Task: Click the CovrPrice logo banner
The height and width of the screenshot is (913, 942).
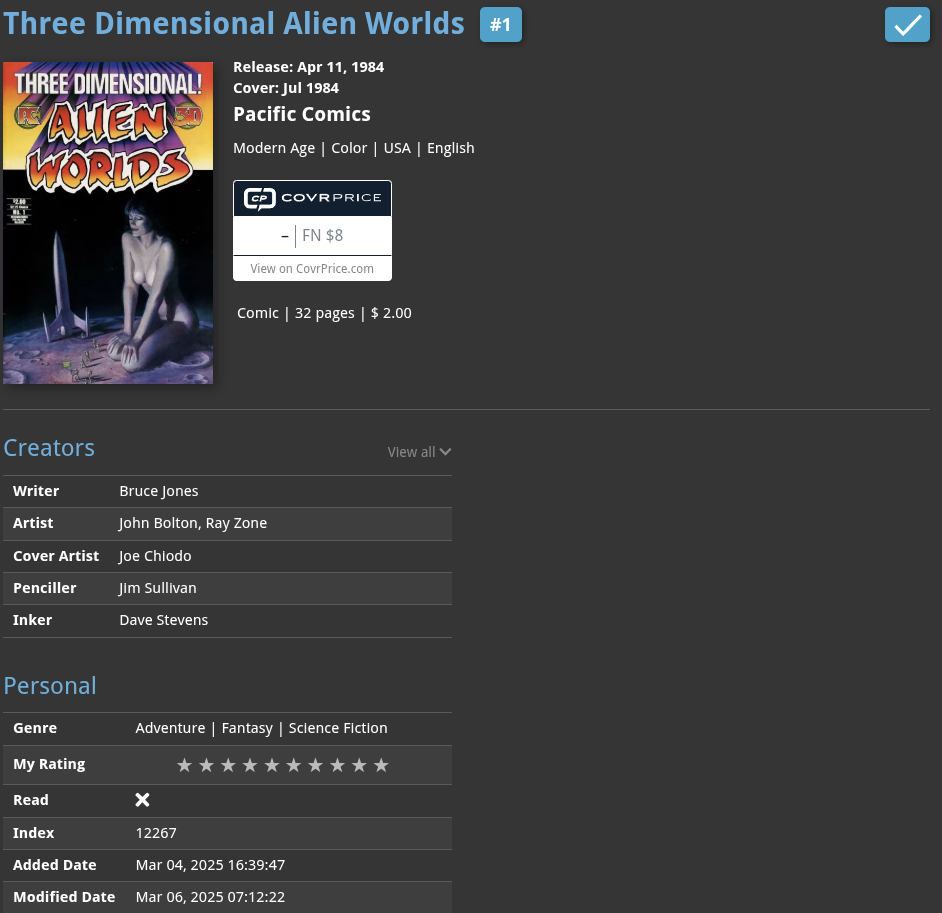Action: click(x=312, y=198)
